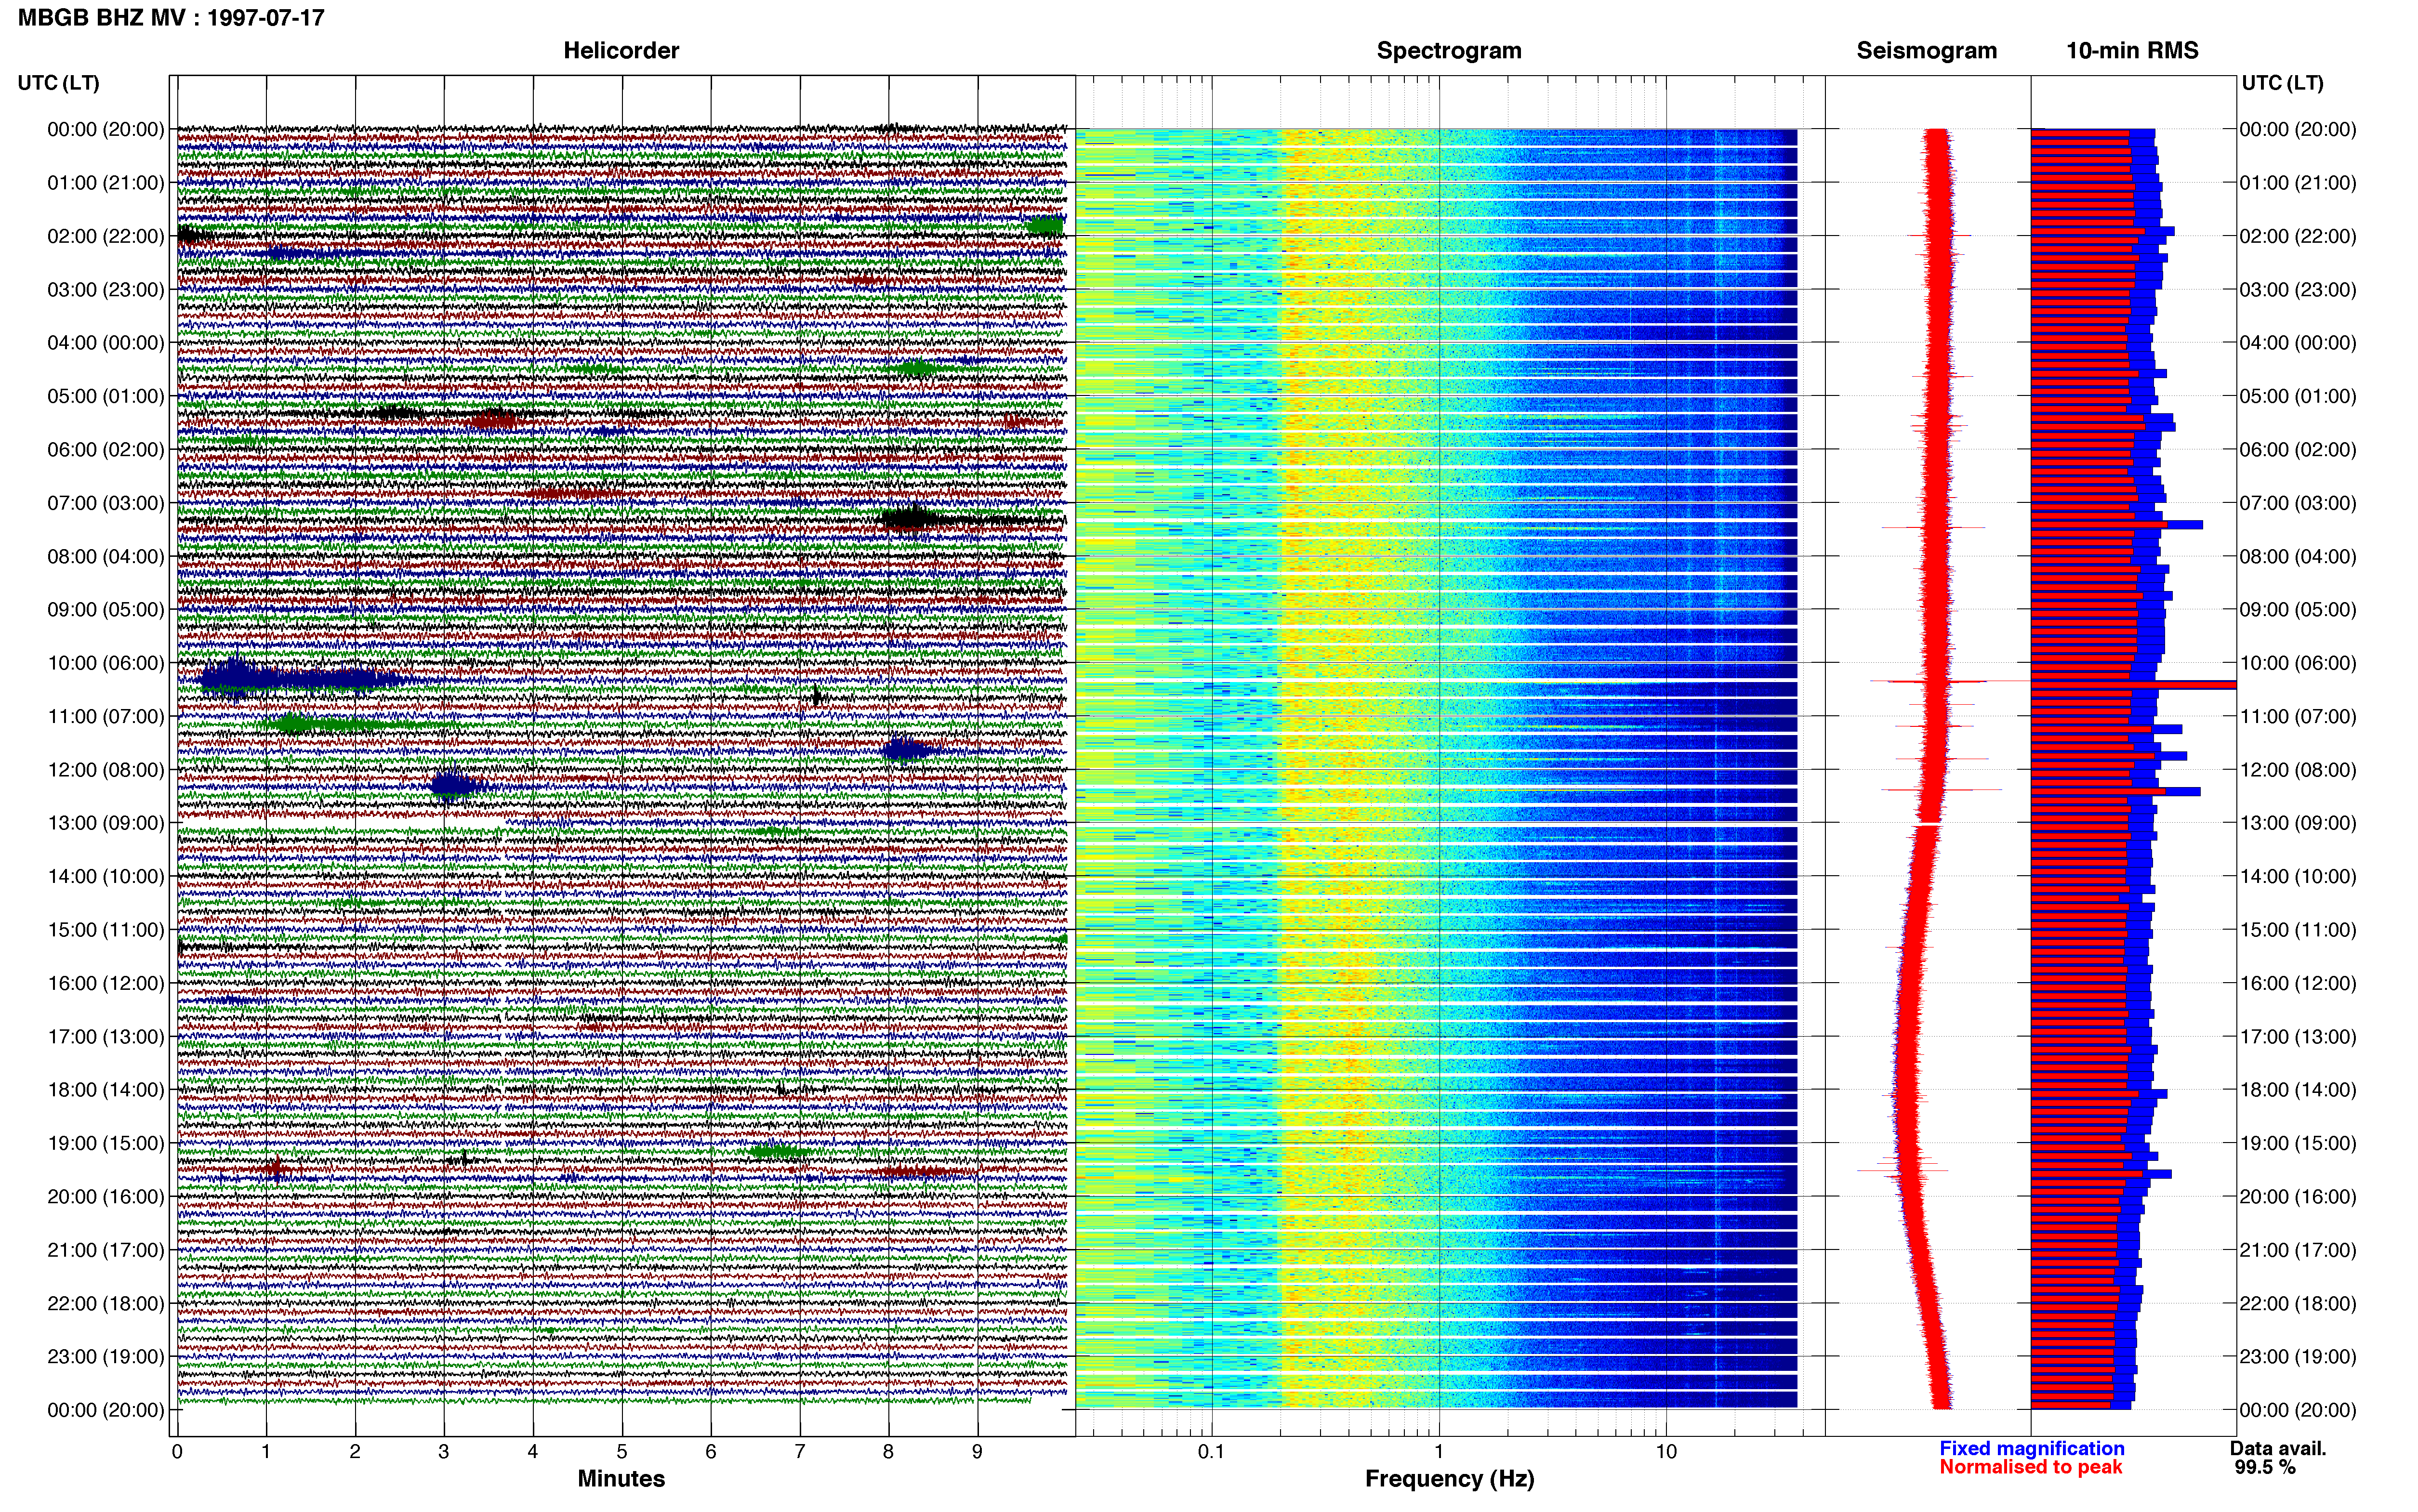Click left time label '07:00 (03:00)'
Viewport: 2418px width, 1512px height.
[x=106, y=503]
